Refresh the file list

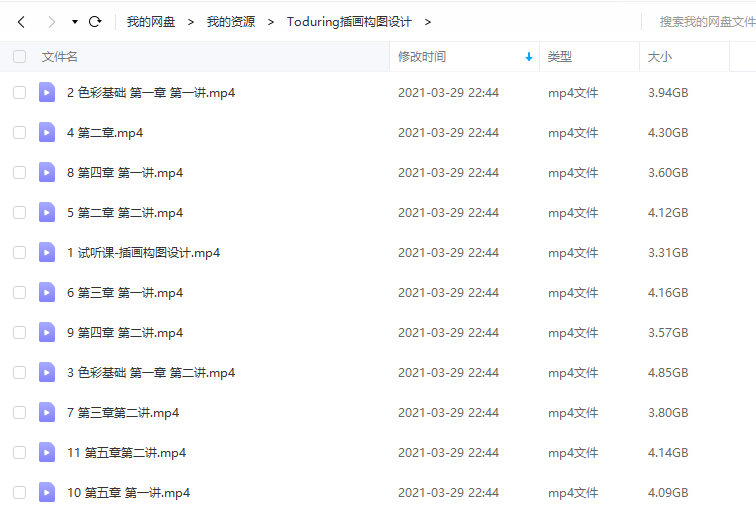(95, 21)
